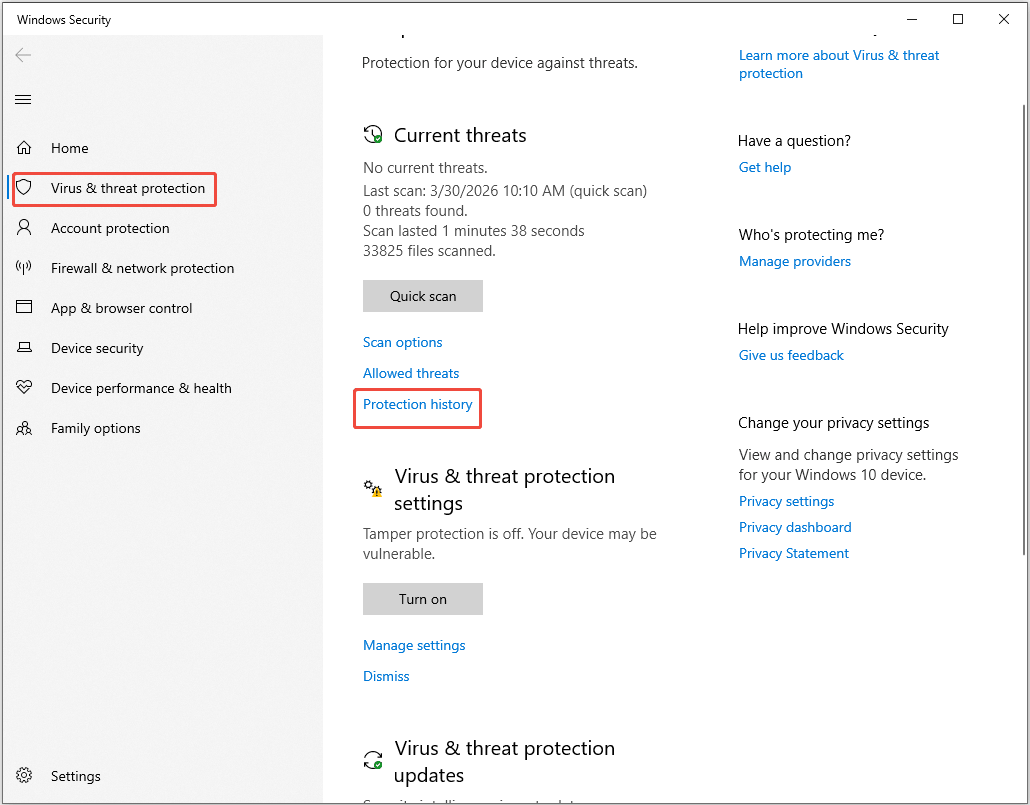The height and width of the screenshot is (805, 1030).
Task: Click the person icon for Account protection
Action: (x=24, y=228)
